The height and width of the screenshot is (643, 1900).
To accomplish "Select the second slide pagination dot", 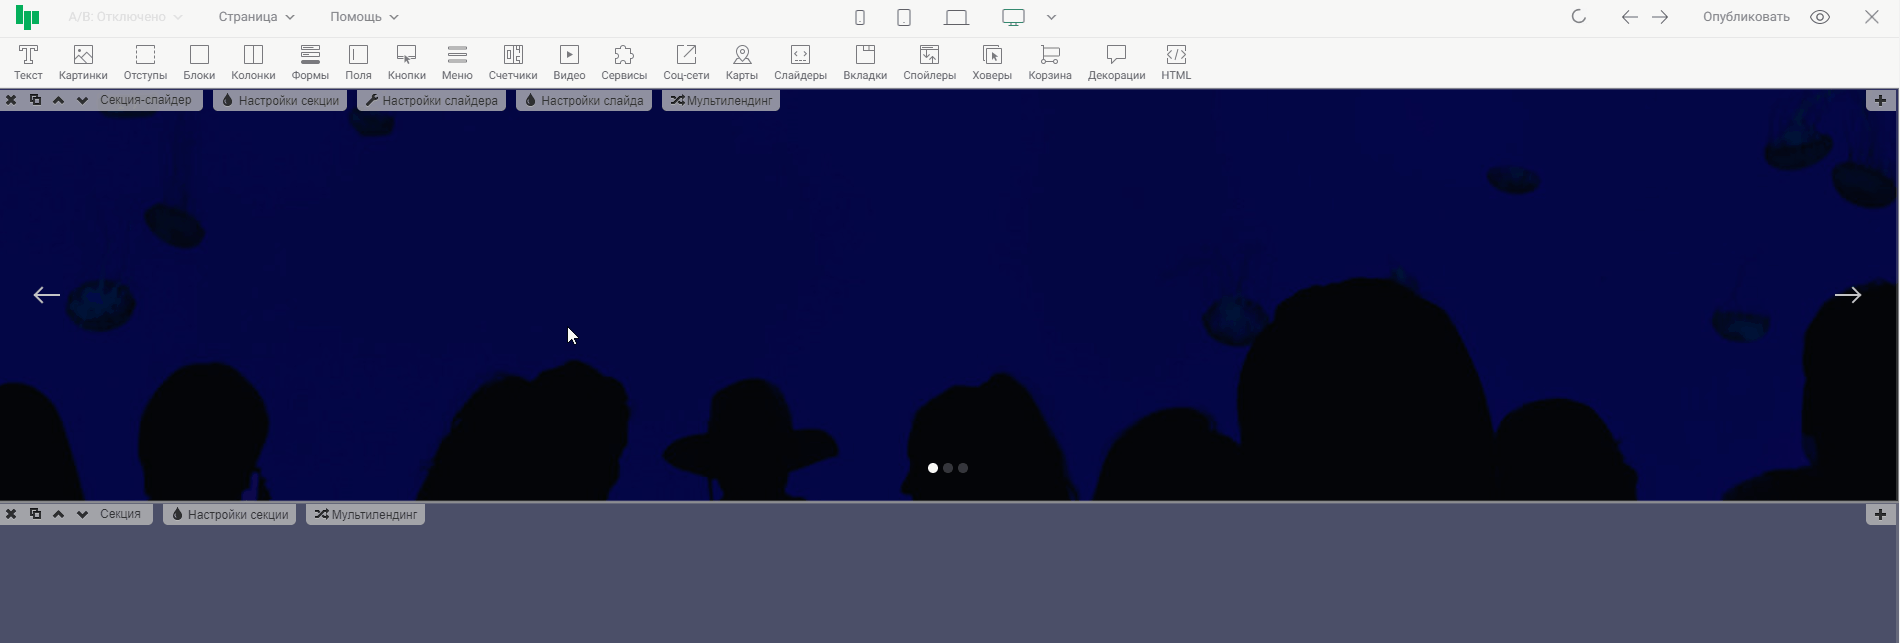I will tap(948, 468).
